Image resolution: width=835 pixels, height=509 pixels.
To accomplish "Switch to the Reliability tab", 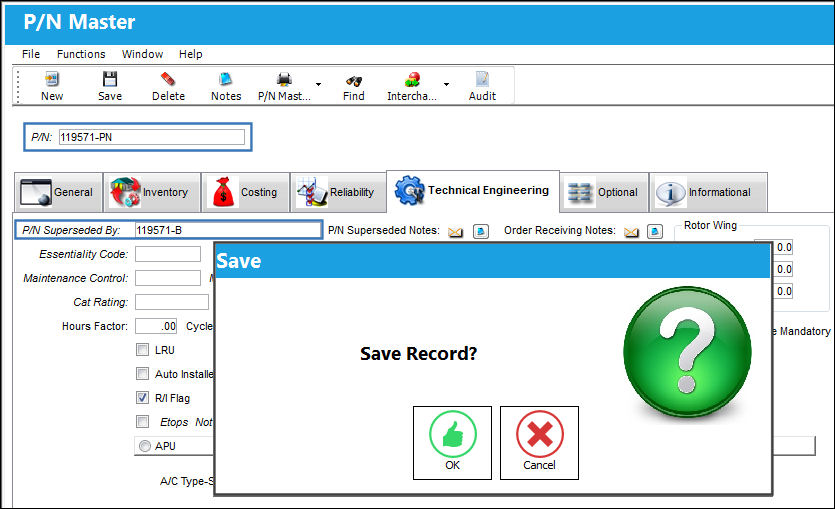I will [x=338, y=192].
